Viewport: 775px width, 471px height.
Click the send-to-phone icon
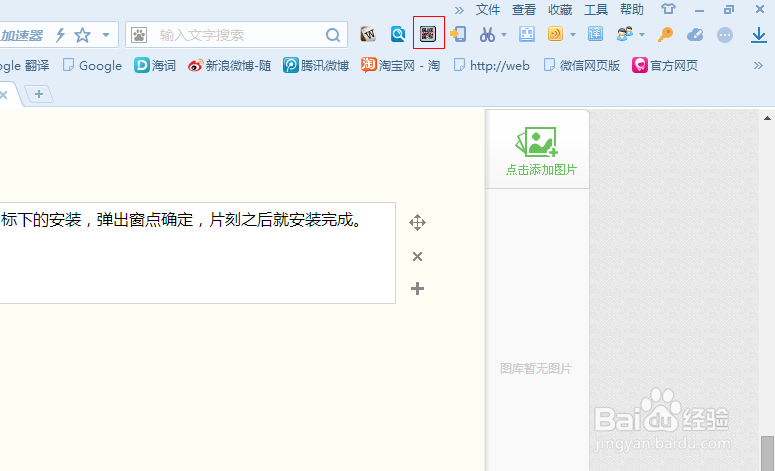[x=458, y=34]
